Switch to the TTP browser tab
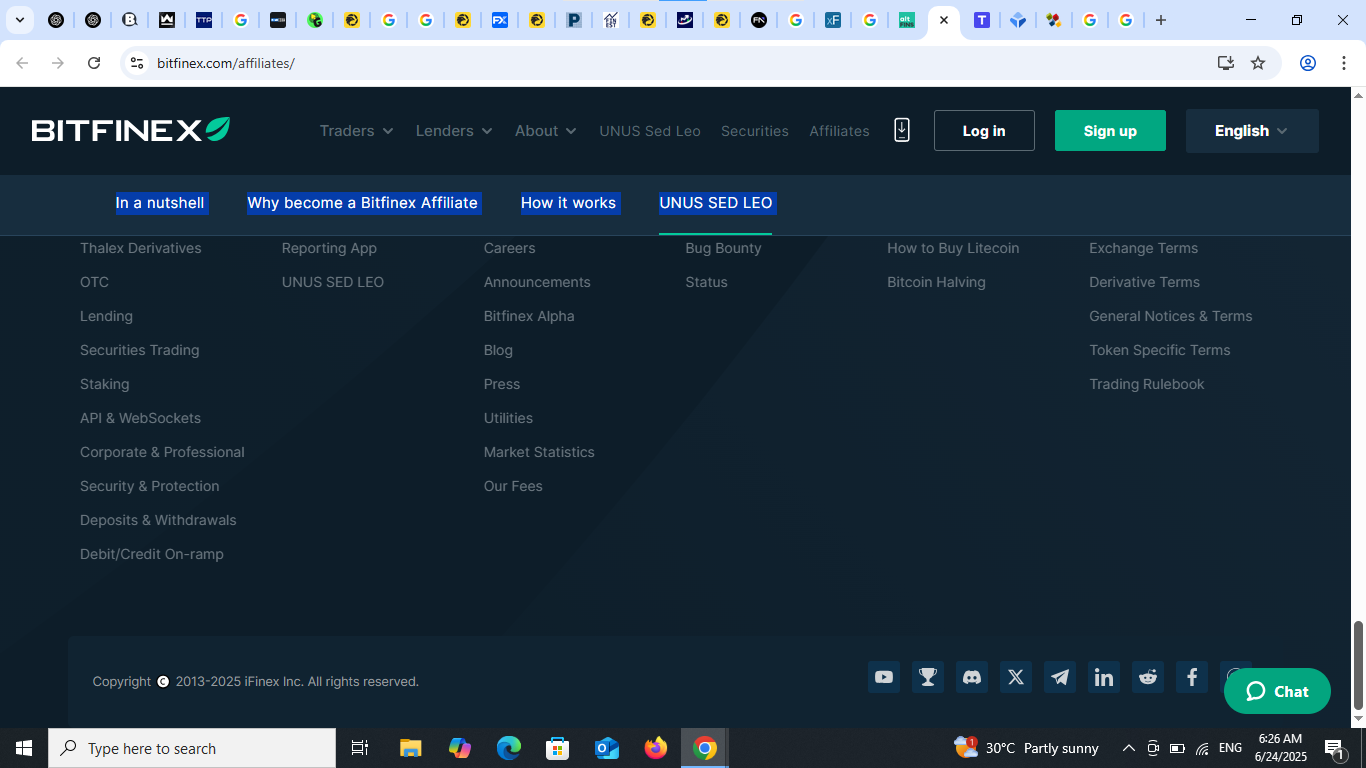1366x768 pixels. (x=204, y=20)
